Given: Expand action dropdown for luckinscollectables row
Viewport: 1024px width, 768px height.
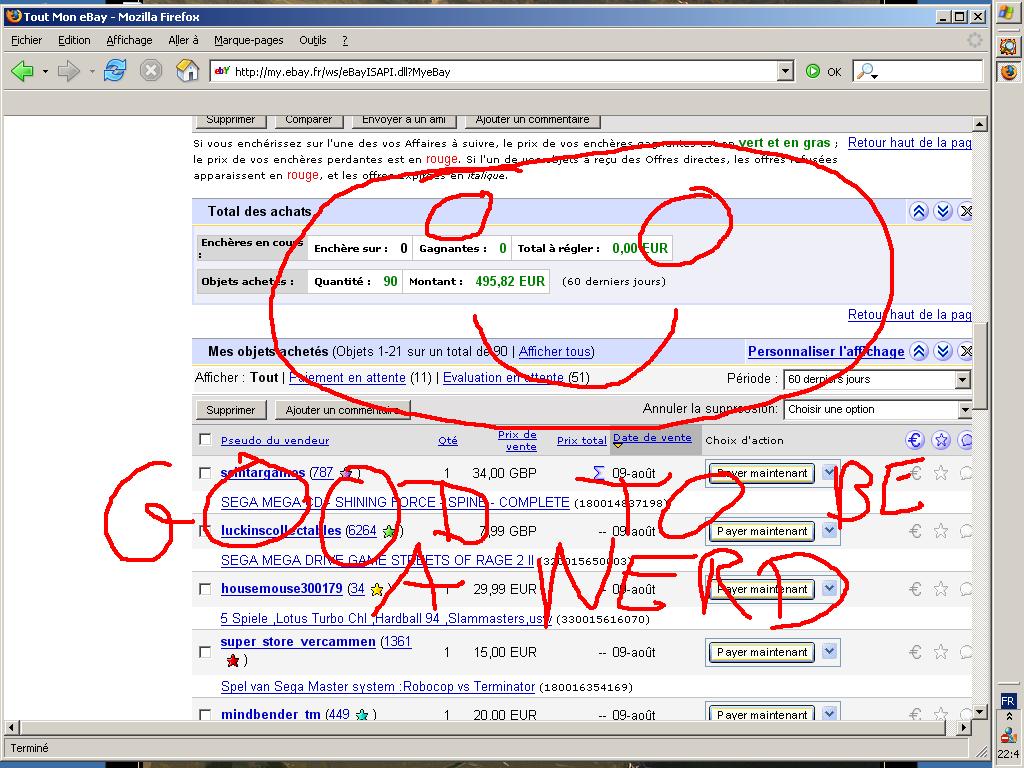Looking at the screenshot, I should [x=829, y=531].
